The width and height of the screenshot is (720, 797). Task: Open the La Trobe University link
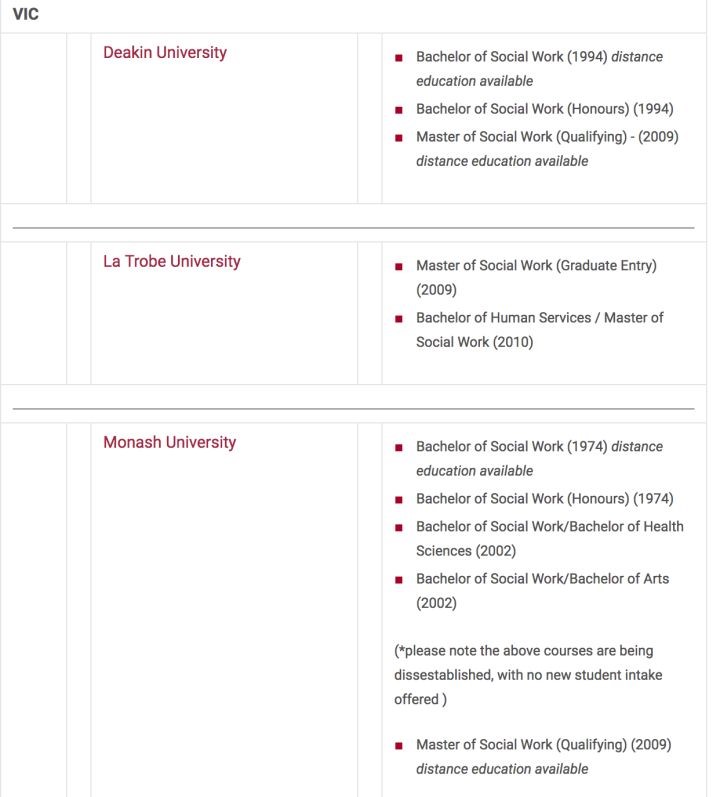[171, 262]
